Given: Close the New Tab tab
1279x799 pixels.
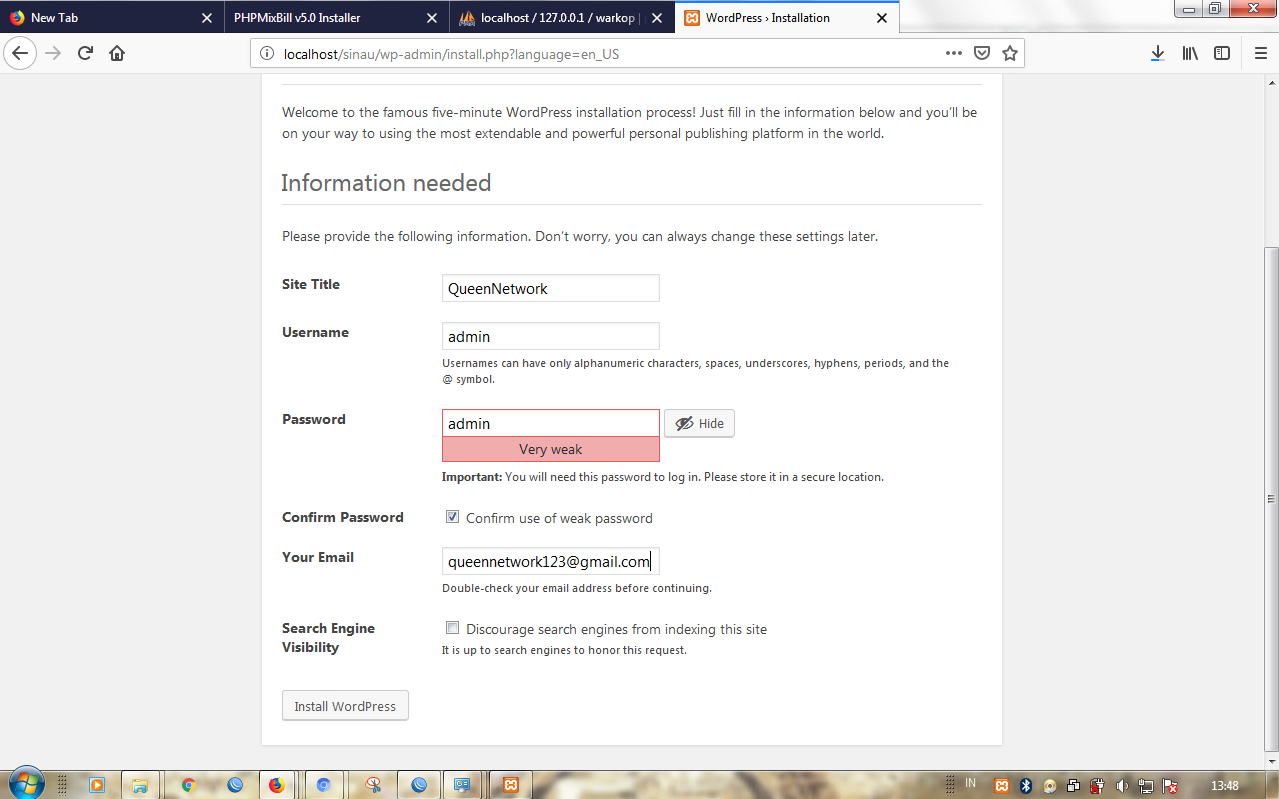Looking at the screenshot, I should point(207,18).
